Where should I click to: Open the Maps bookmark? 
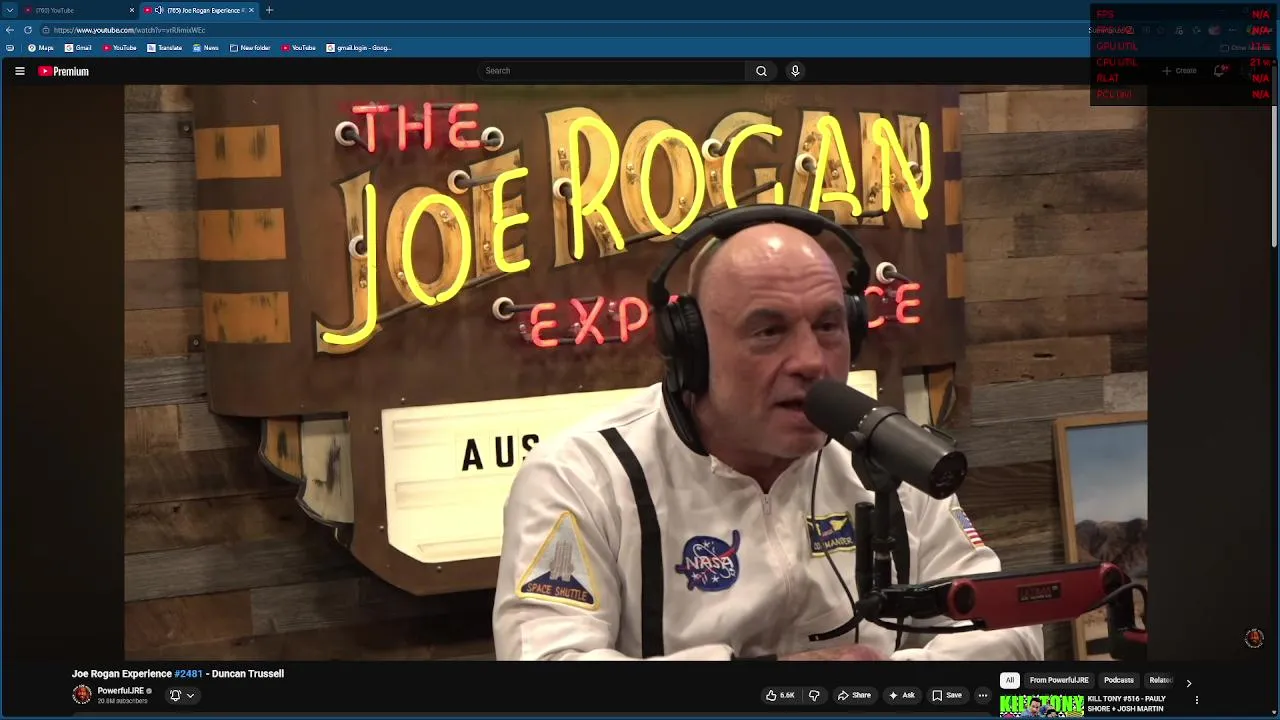point(41,48)
